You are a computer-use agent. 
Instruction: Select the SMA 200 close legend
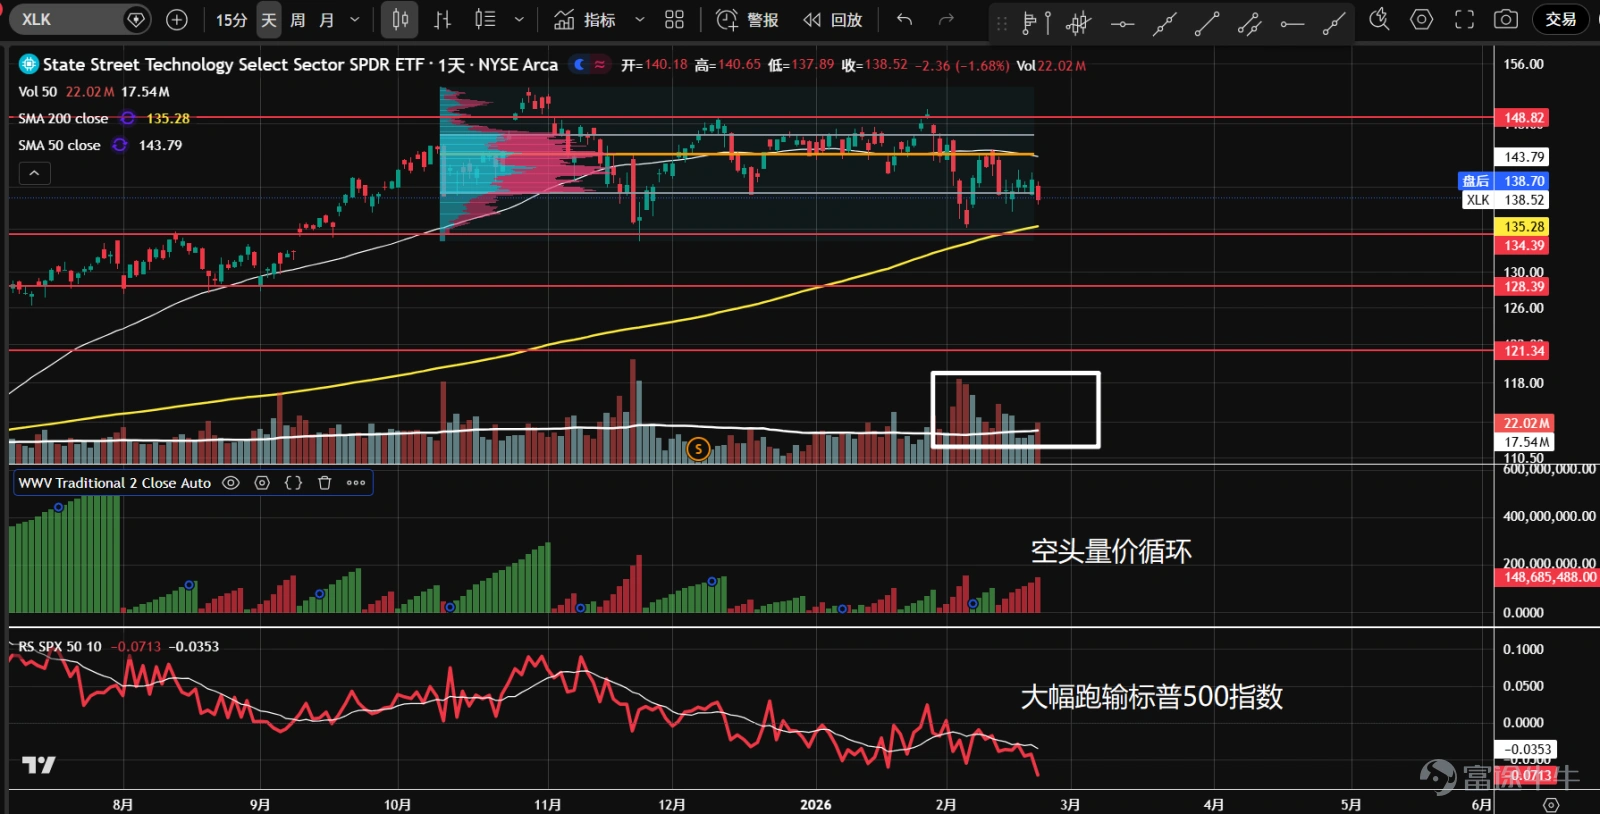pyautogui.click(x=63, y=118)
